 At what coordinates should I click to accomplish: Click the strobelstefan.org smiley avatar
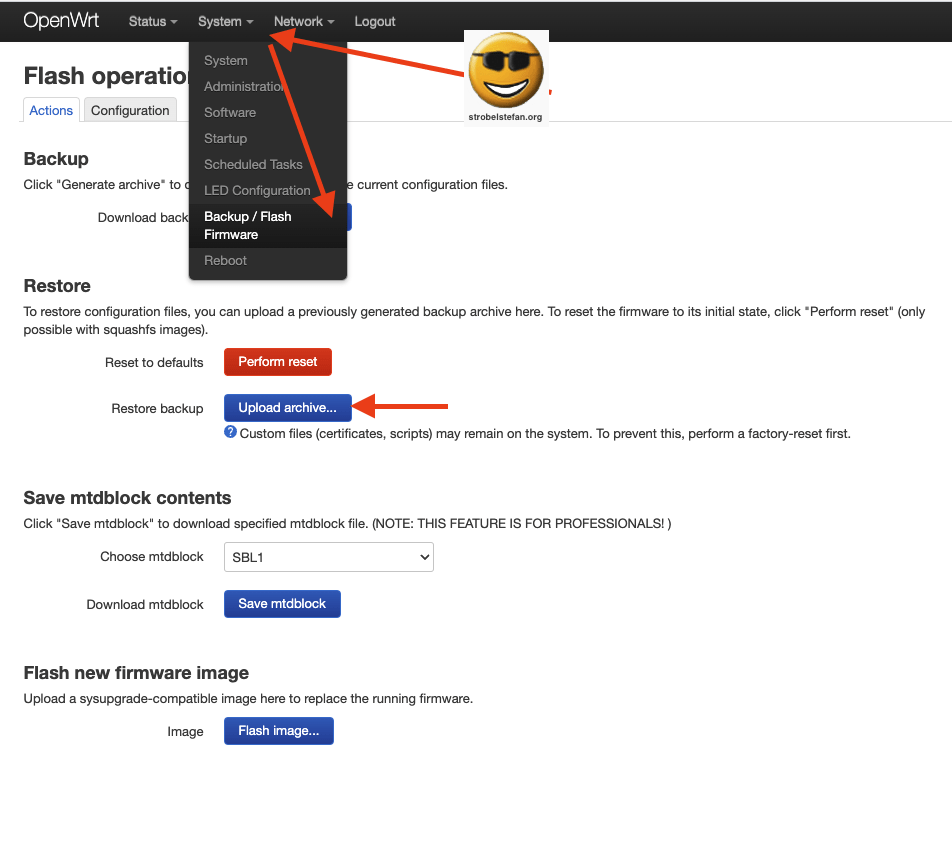pos(505,72)
